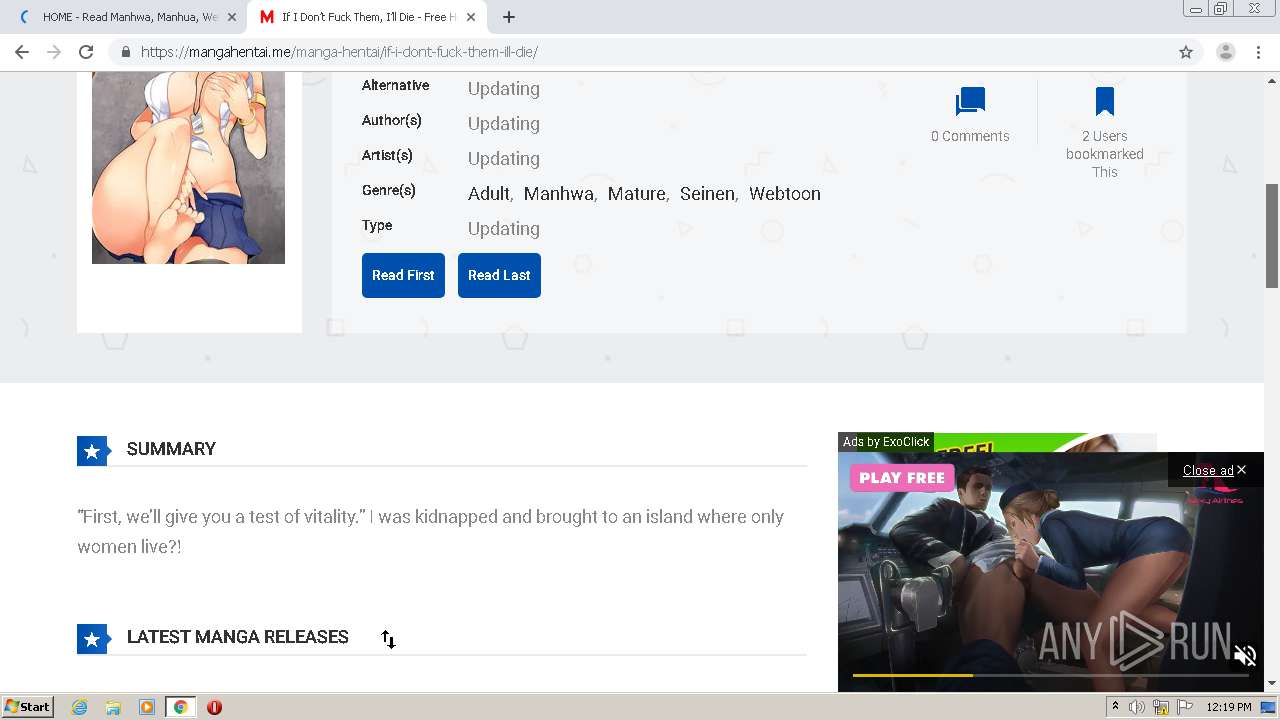Close the second browser tab
Viewport: 1280px width, 720px height.
(x=471, y=17)
